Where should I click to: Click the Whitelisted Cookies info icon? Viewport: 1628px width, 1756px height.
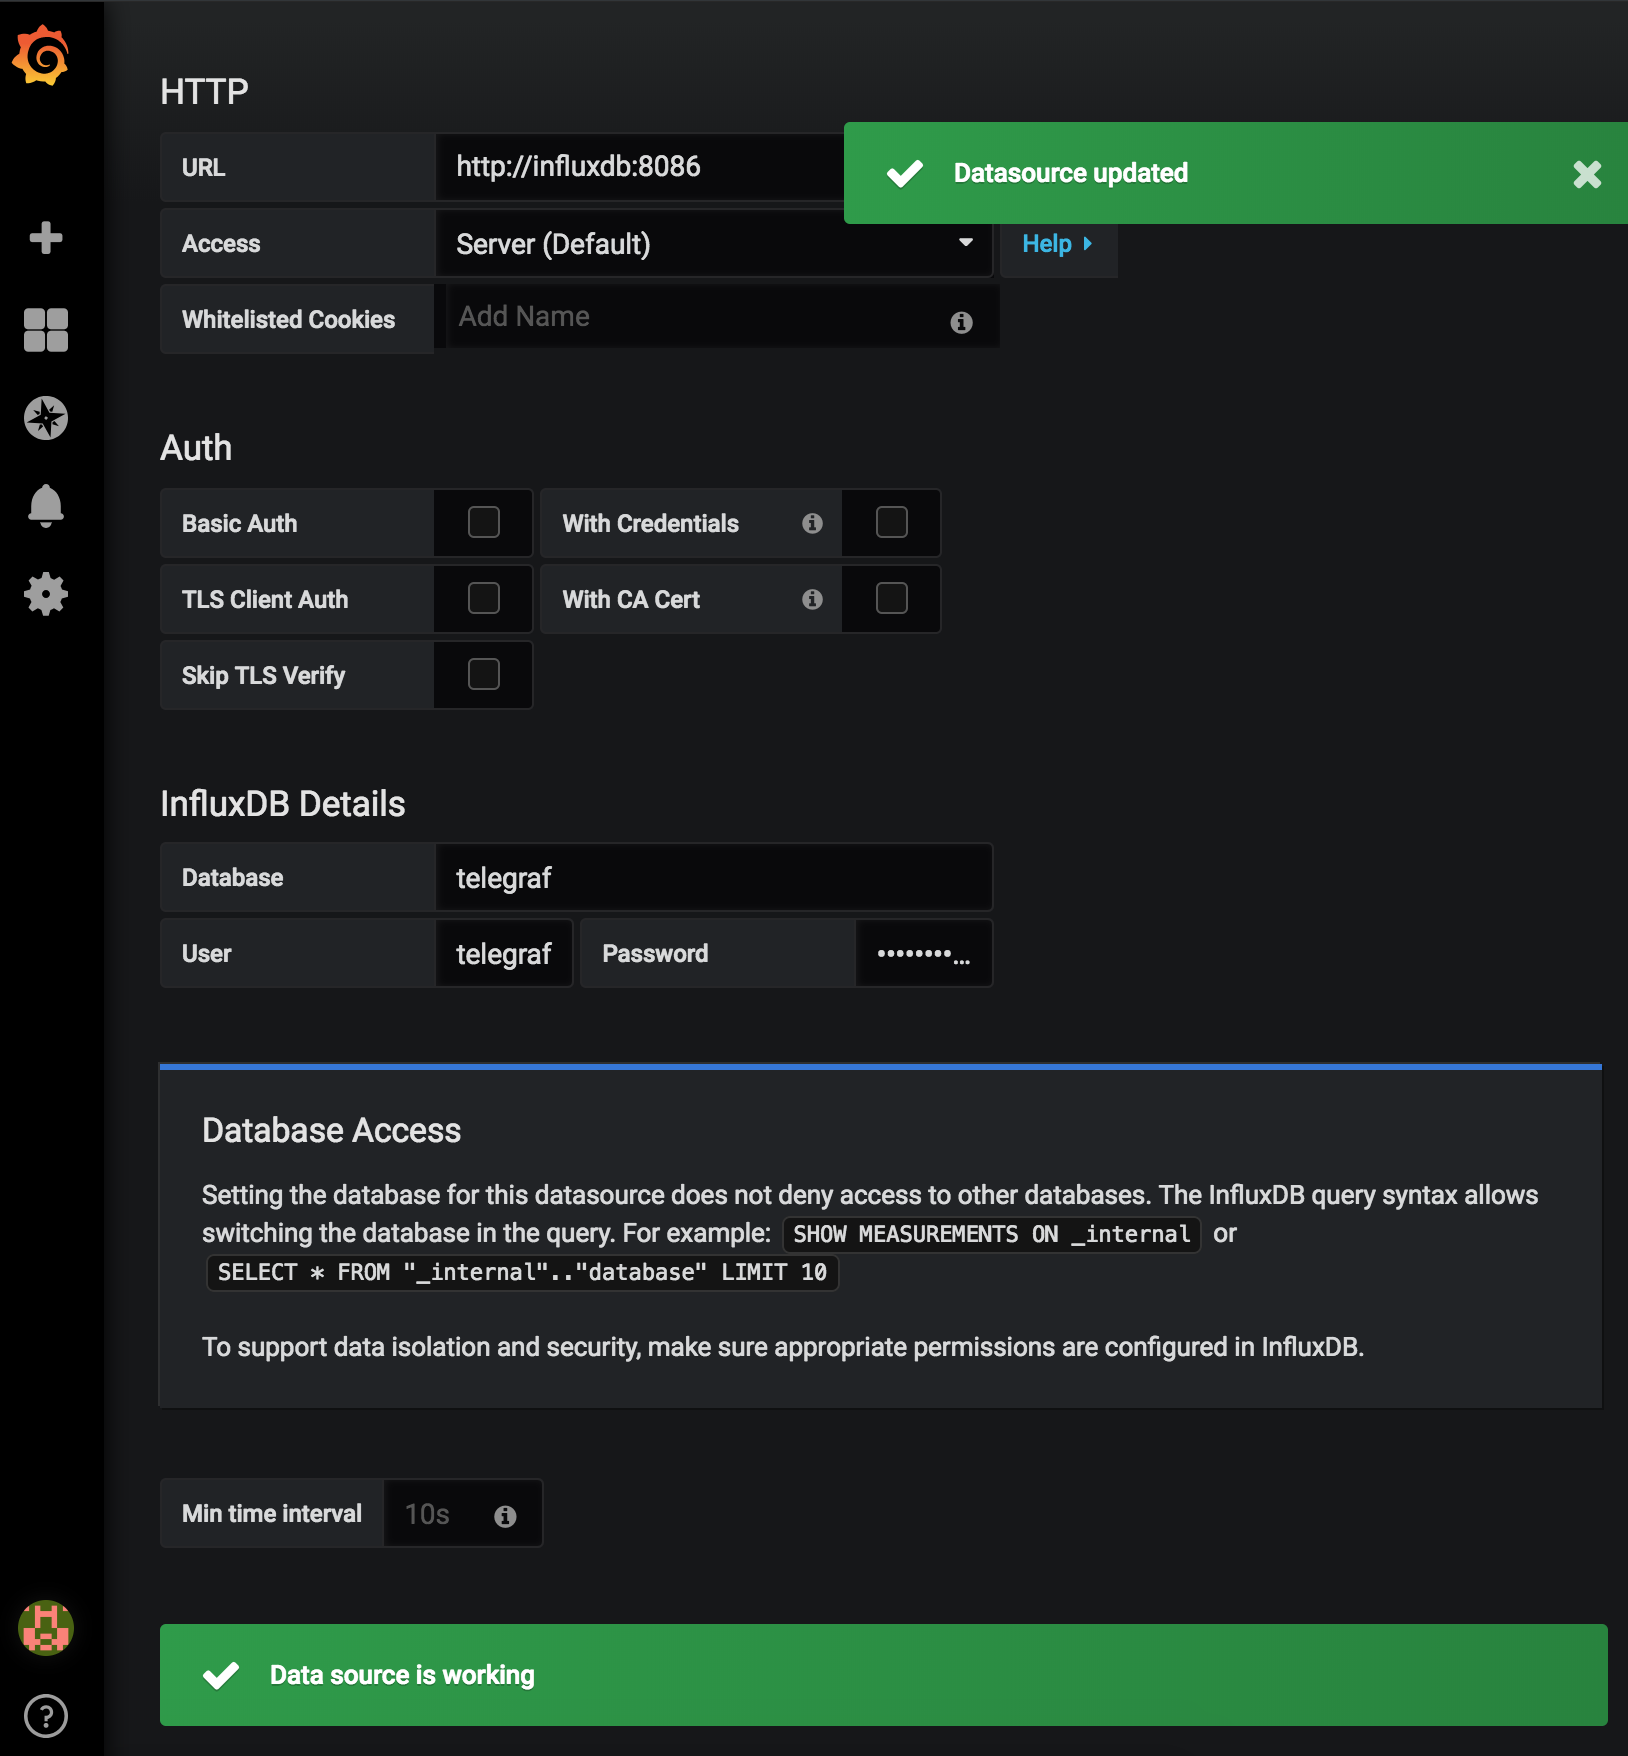click(x=962, y=322)
